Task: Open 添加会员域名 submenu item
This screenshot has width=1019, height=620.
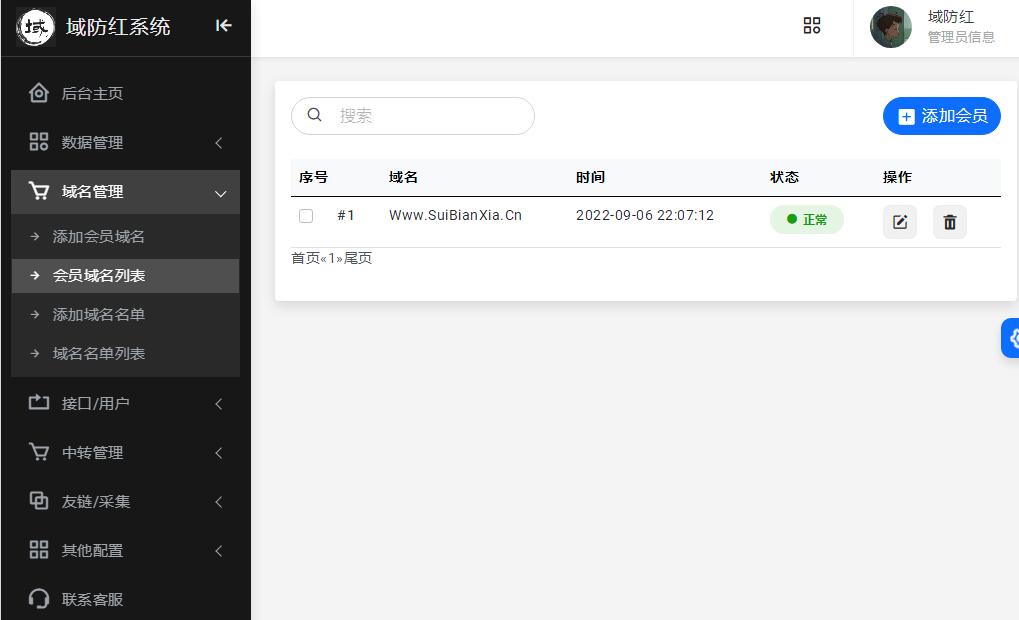Action: 99,237
